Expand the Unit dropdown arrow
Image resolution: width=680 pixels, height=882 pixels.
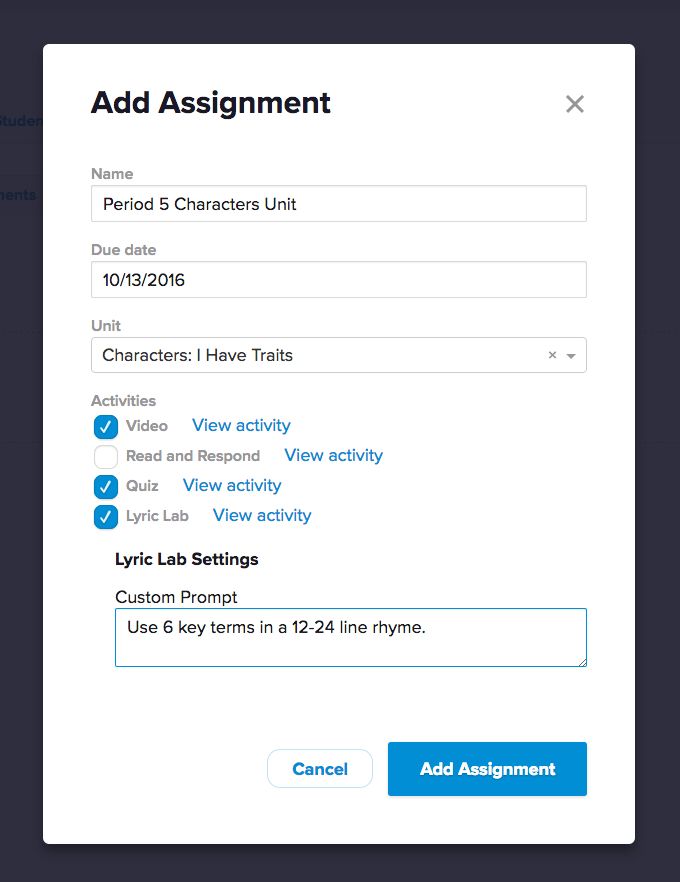click(571, 355)
